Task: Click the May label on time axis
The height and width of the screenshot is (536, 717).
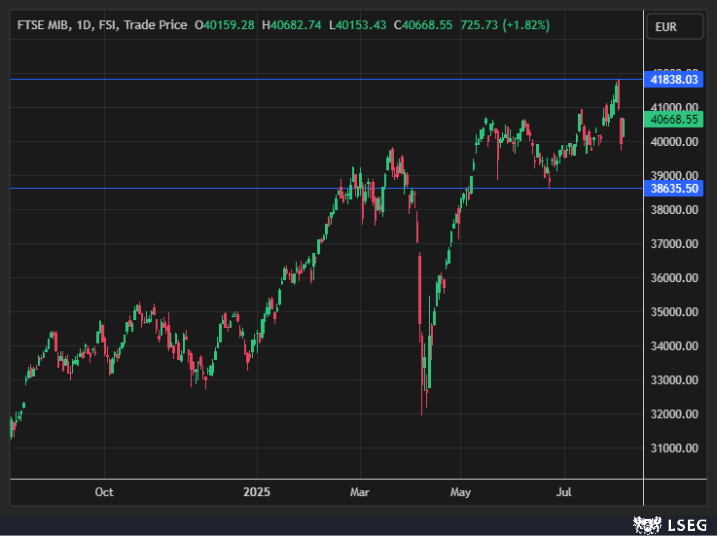Action: [460, 492]
